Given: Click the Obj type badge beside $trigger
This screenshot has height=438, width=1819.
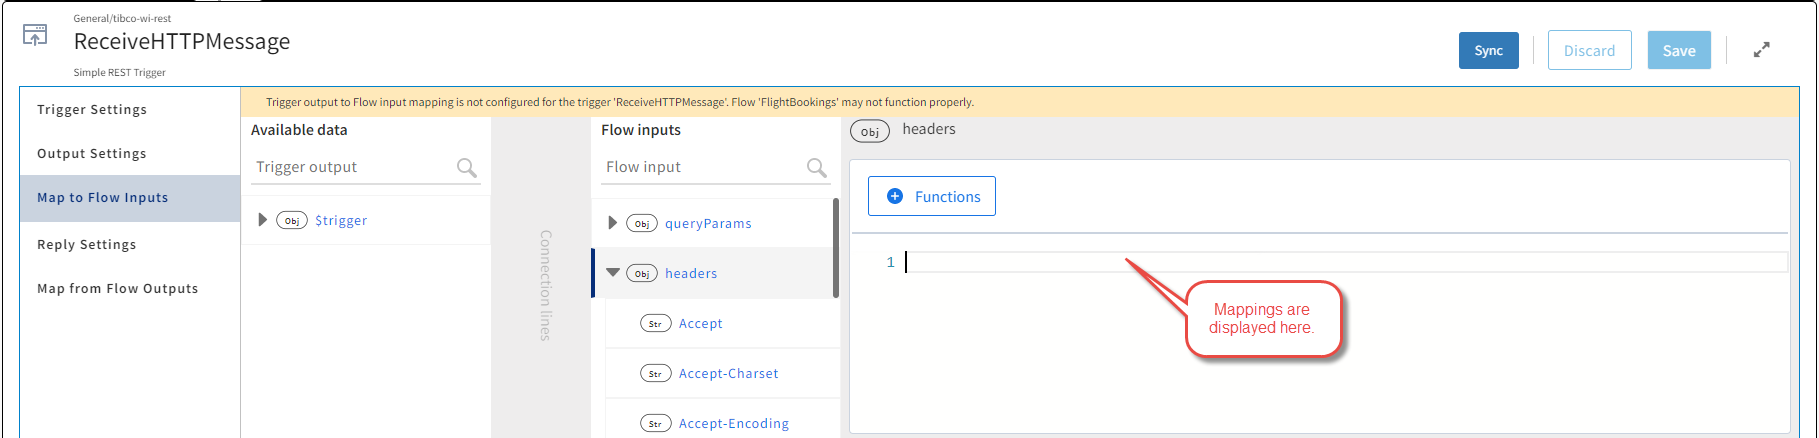Looking at the screenshot, I should 291,221.
